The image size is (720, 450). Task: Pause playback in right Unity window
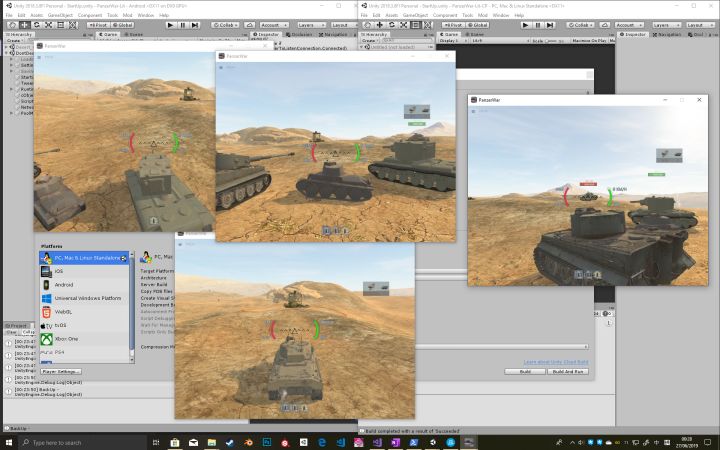[x=538, y=25]
